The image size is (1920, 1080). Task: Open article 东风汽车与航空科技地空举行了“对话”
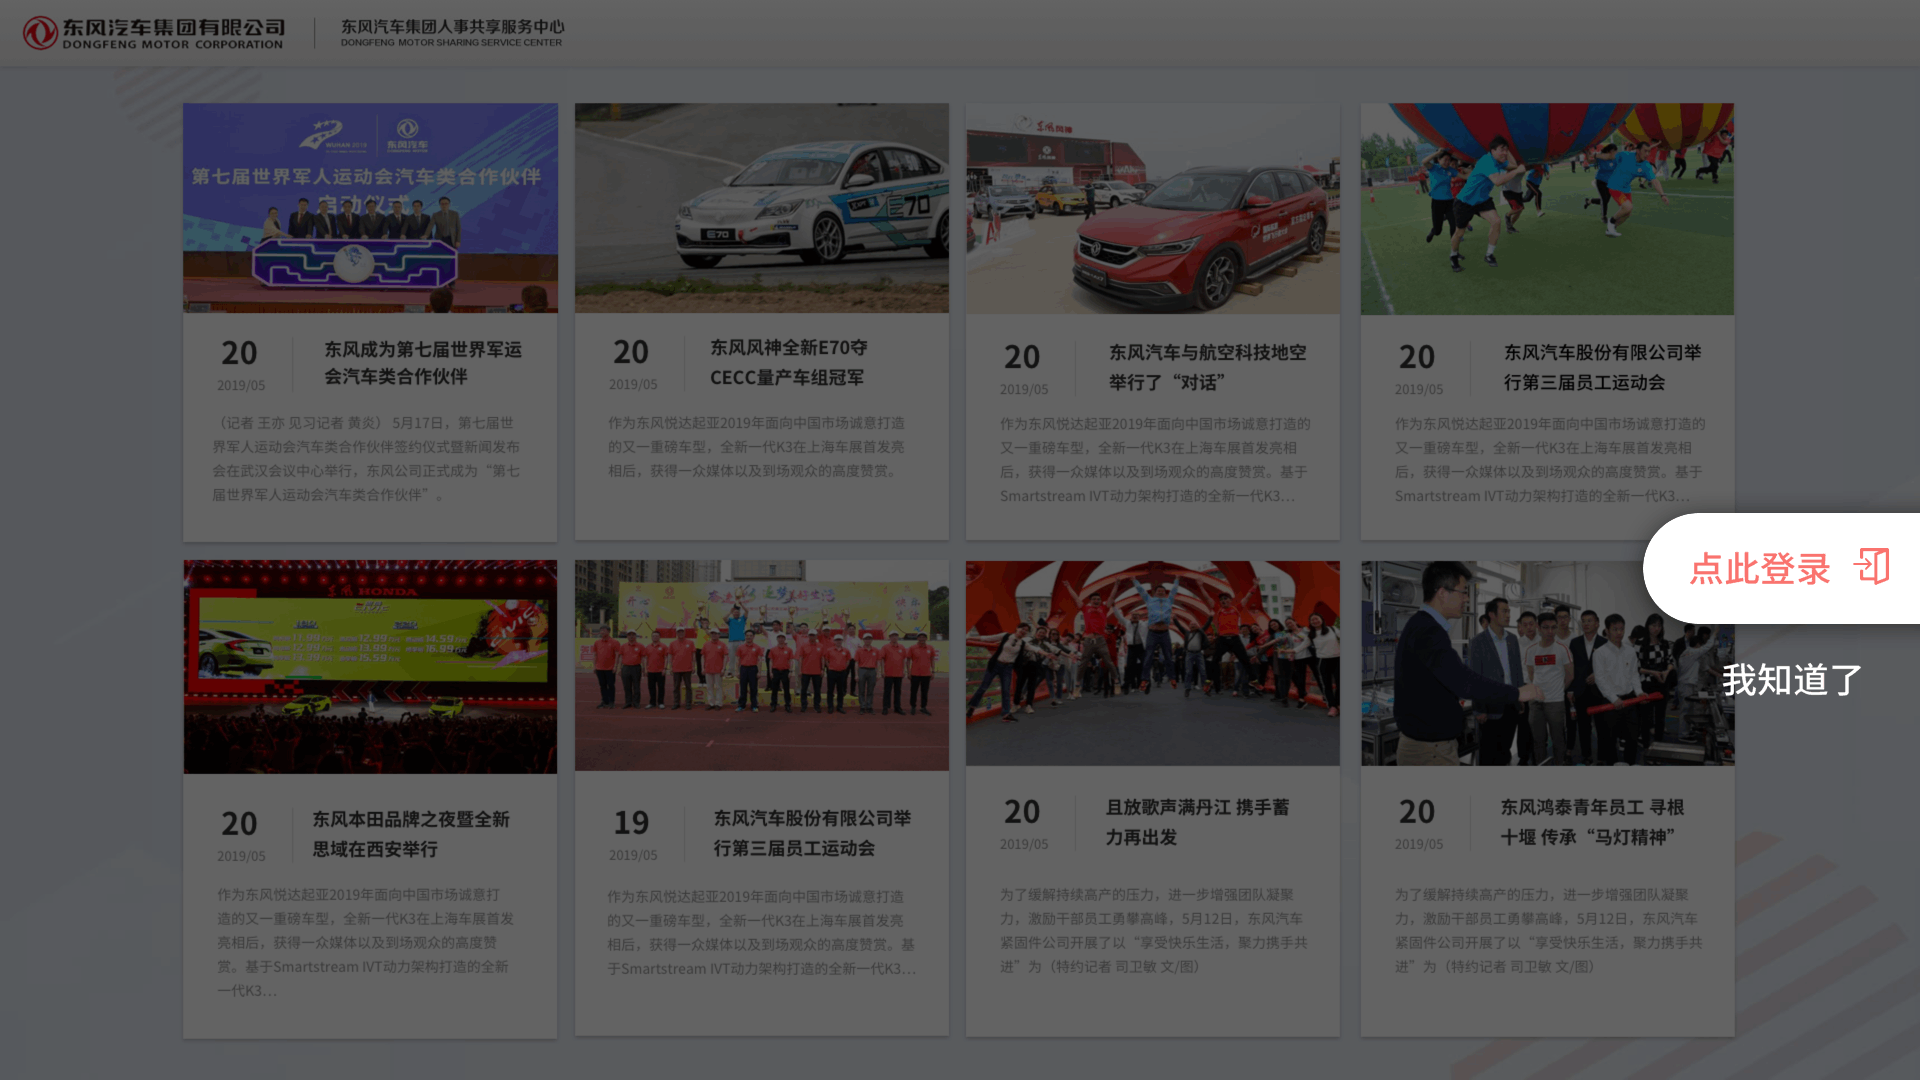tap(1207, 367)
